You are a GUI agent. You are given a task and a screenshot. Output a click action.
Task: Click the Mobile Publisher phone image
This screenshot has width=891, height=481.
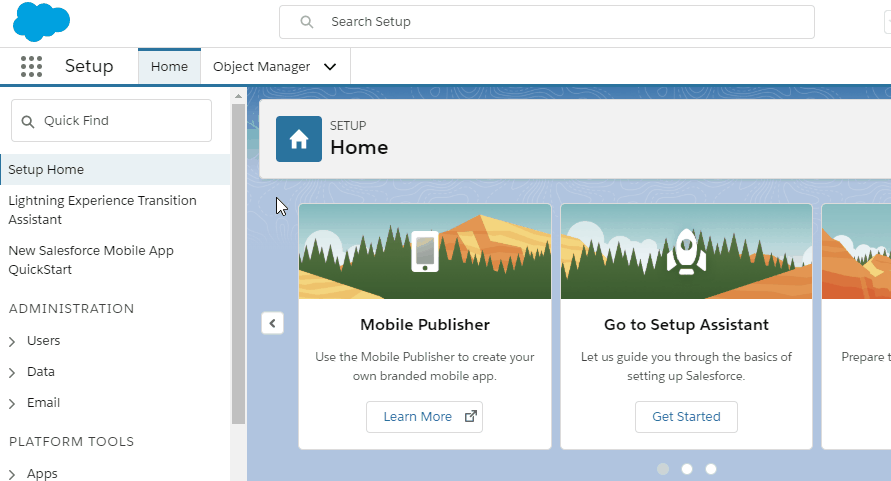pos(425,251)
